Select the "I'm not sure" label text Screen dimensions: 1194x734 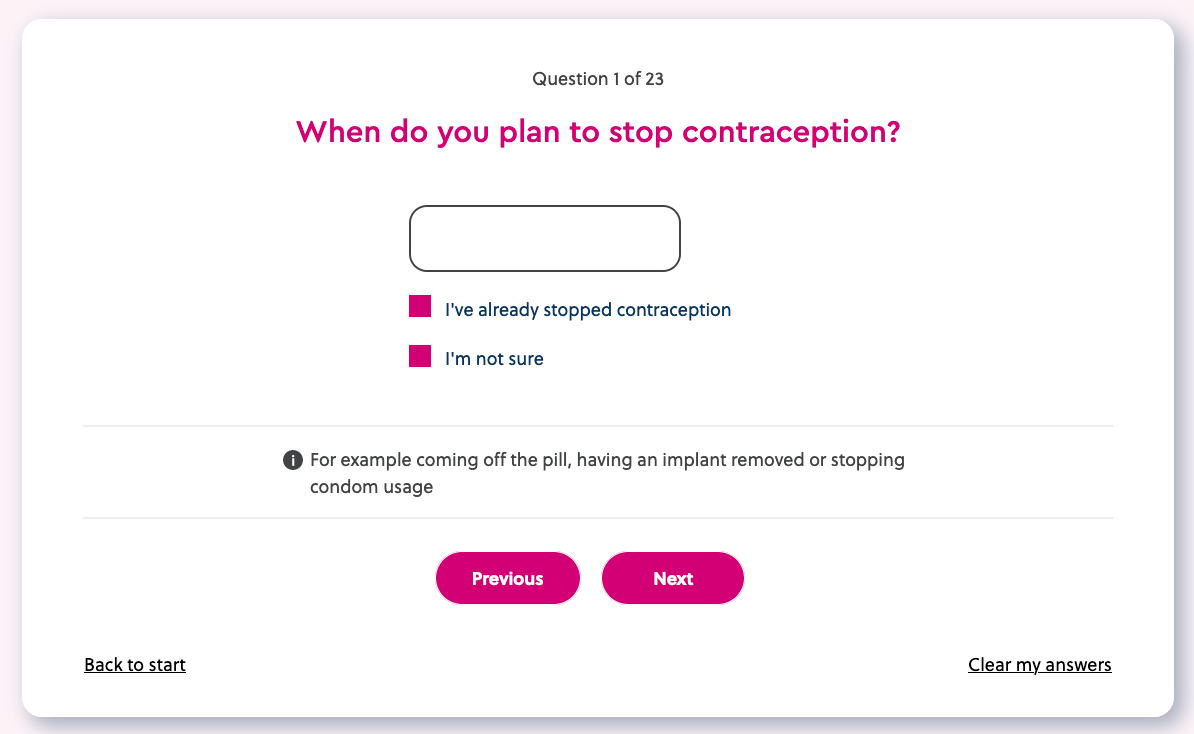point(494,359)
